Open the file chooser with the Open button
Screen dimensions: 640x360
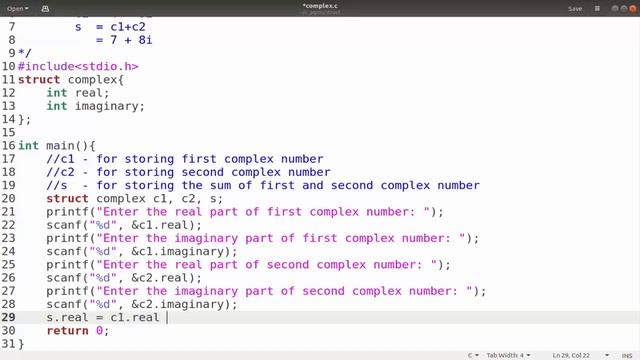pos(18,9)
